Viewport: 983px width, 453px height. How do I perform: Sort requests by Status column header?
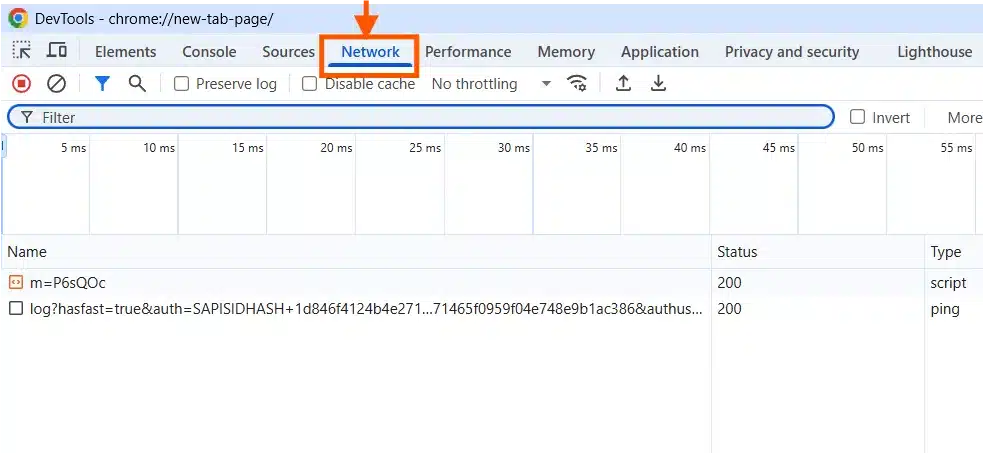click(818, 252)
